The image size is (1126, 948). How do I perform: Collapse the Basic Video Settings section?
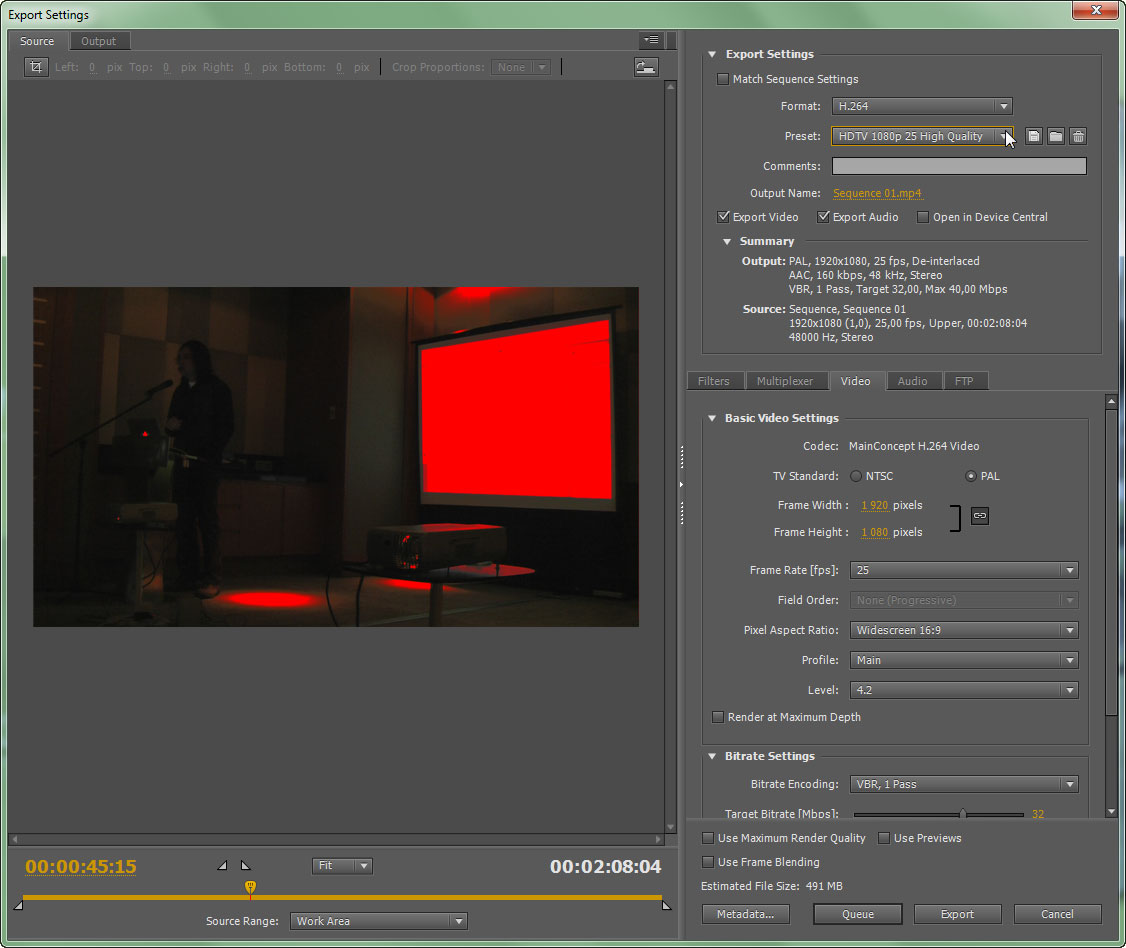pyautogui.click(x=712, y=418)
